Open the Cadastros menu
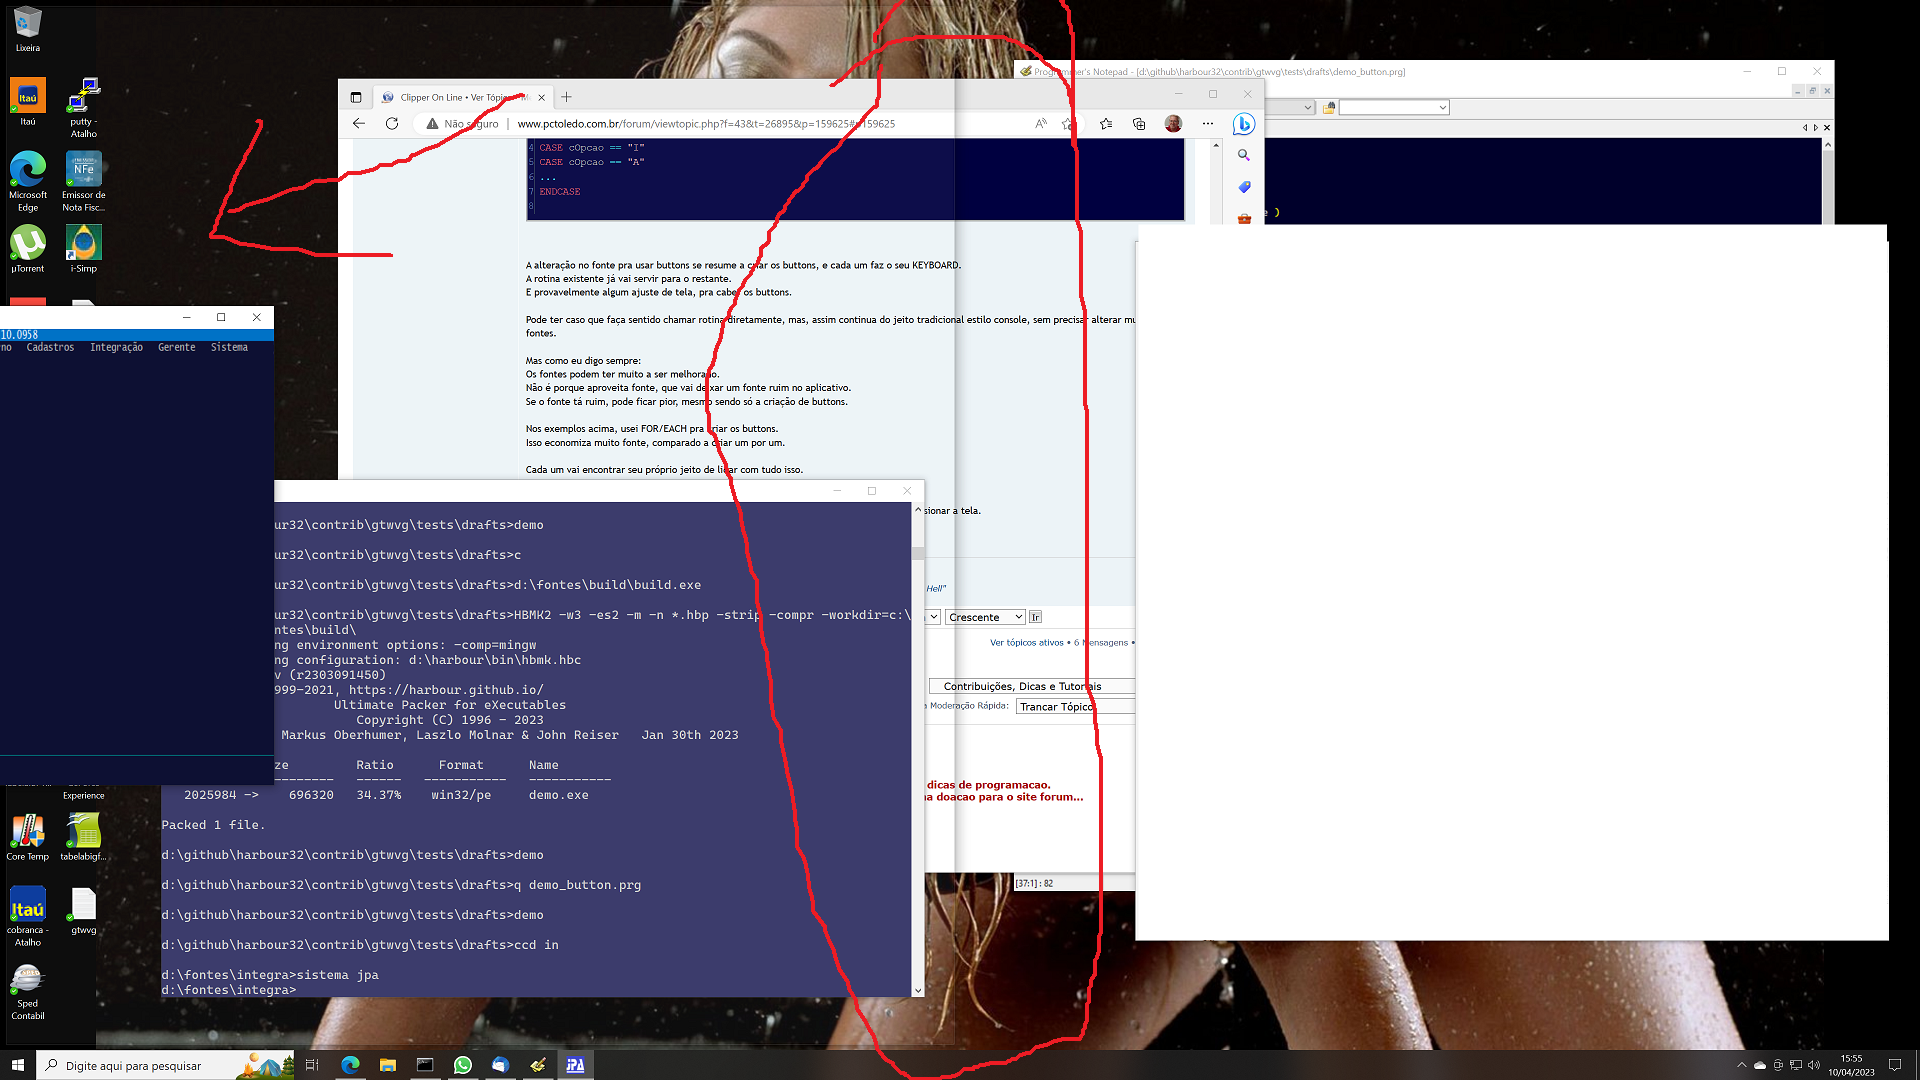Viewport: 1920px width, 1080px height. (50, 347)
